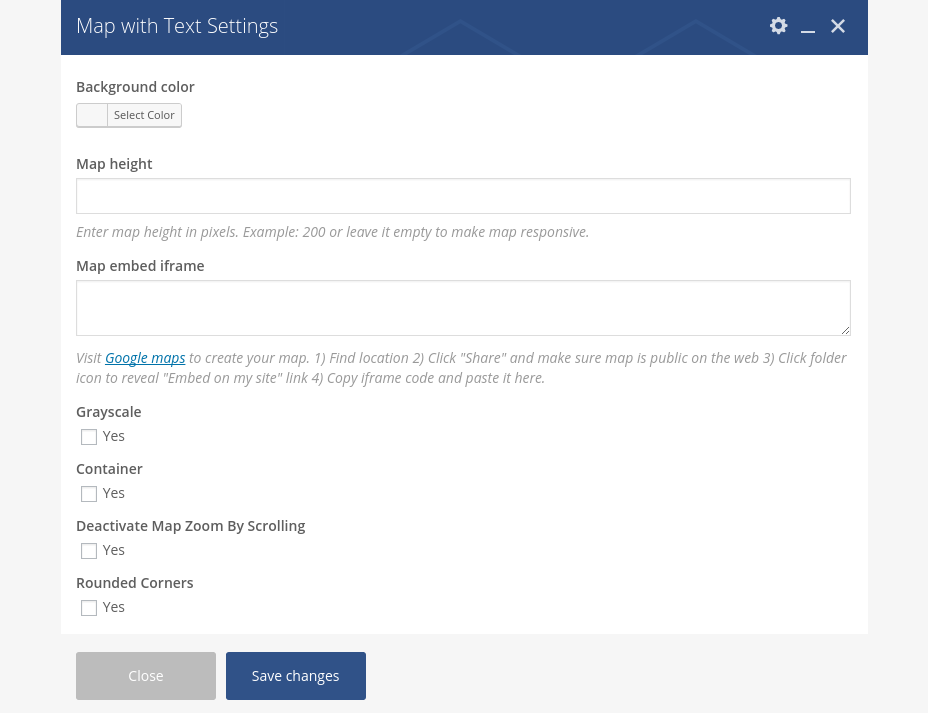Focus the Map height input field
This screenshot has width=928, height=713.
(x=463, y=196)
